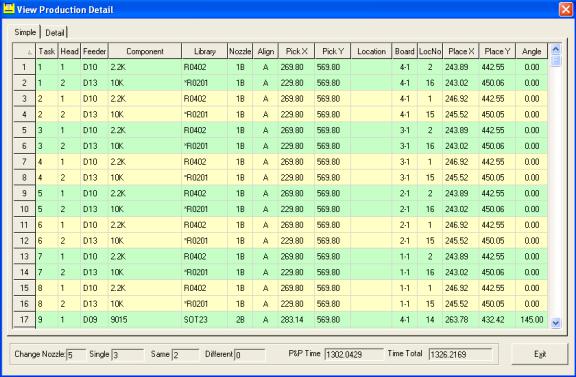Switch to the Detail tab

54,33
